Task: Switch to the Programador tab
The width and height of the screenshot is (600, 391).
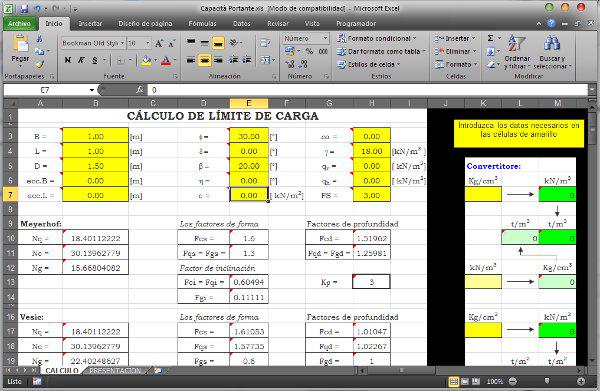Action: tap(356, 23)
